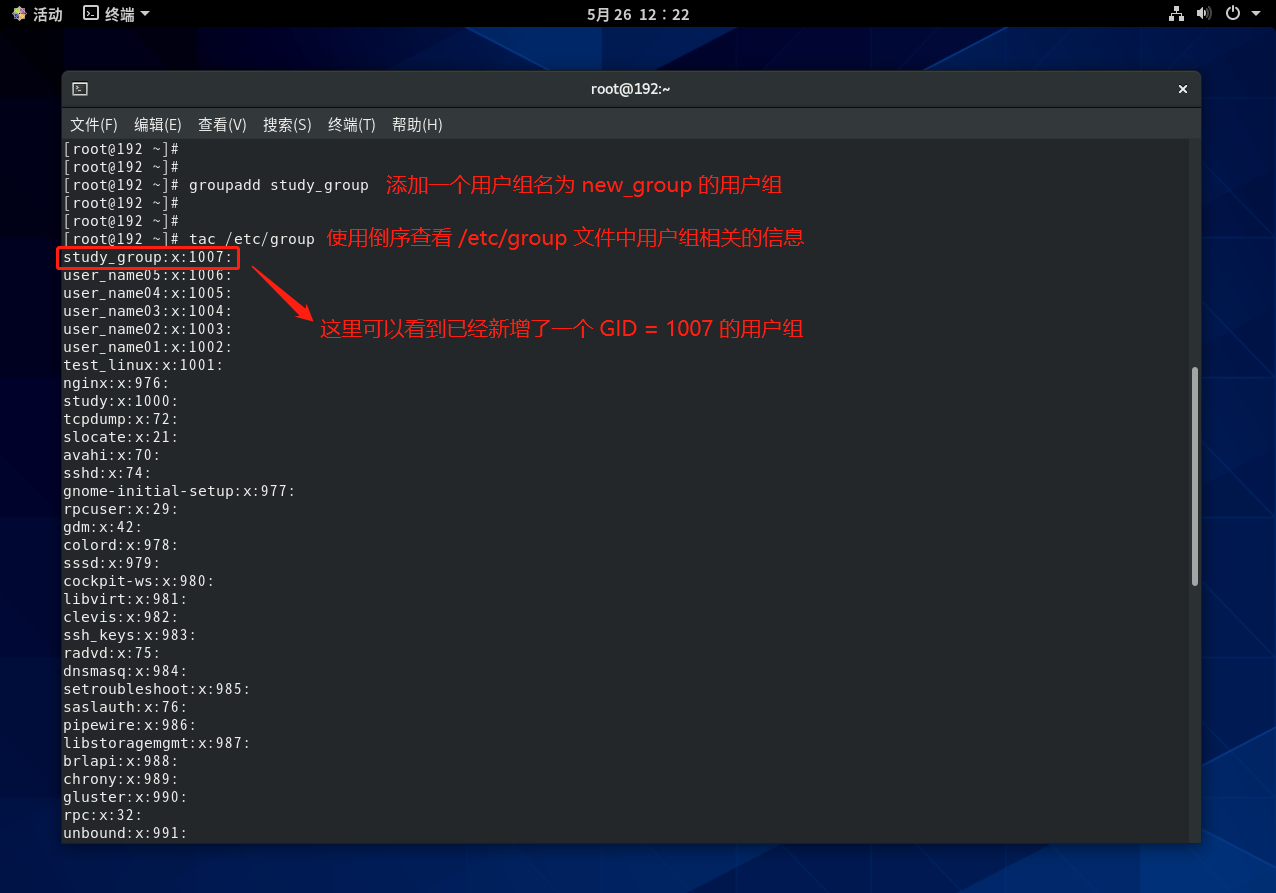Click the wired network status icon
The width and height of the screenshot is (1276, 893).
pos(1176,14)
